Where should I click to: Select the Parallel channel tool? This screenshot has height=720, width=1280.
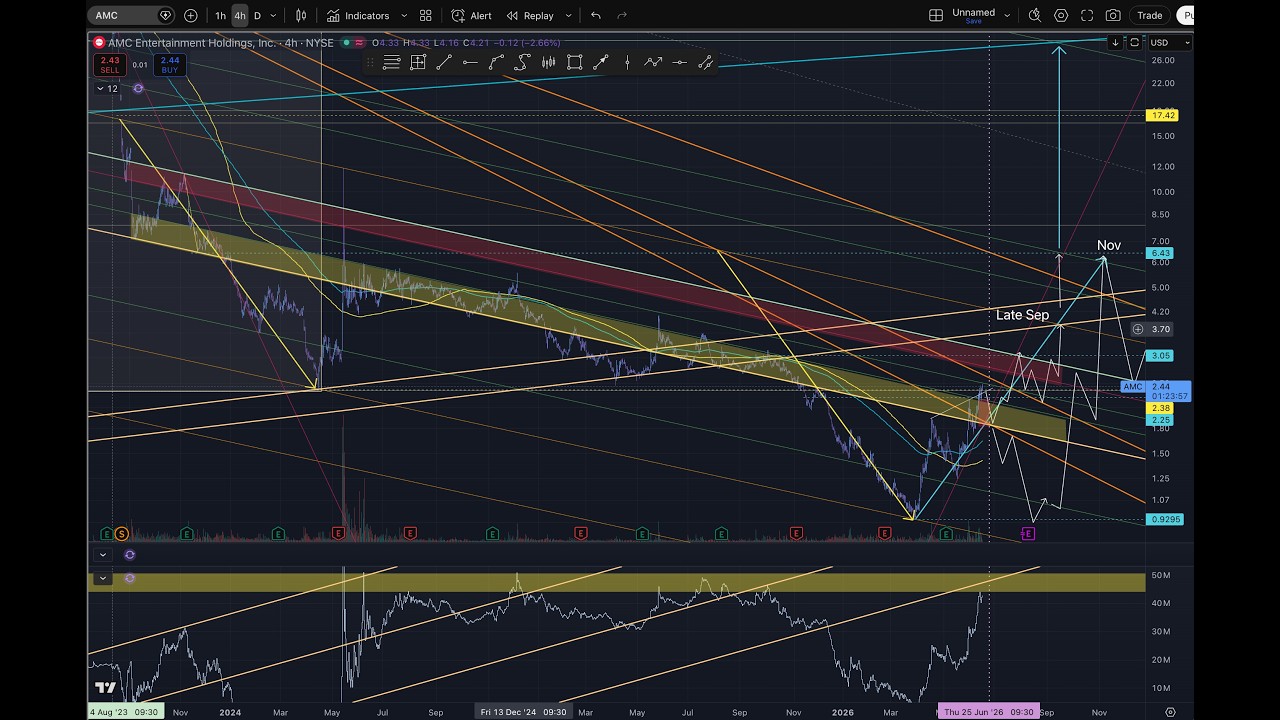click(705, 62)
